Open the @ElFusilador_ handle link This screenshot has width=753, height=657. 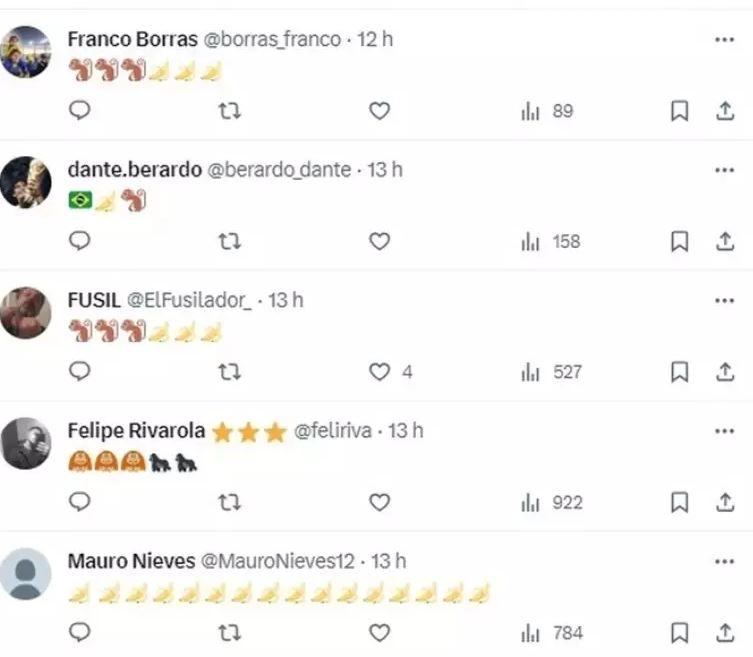click(188, 300)
